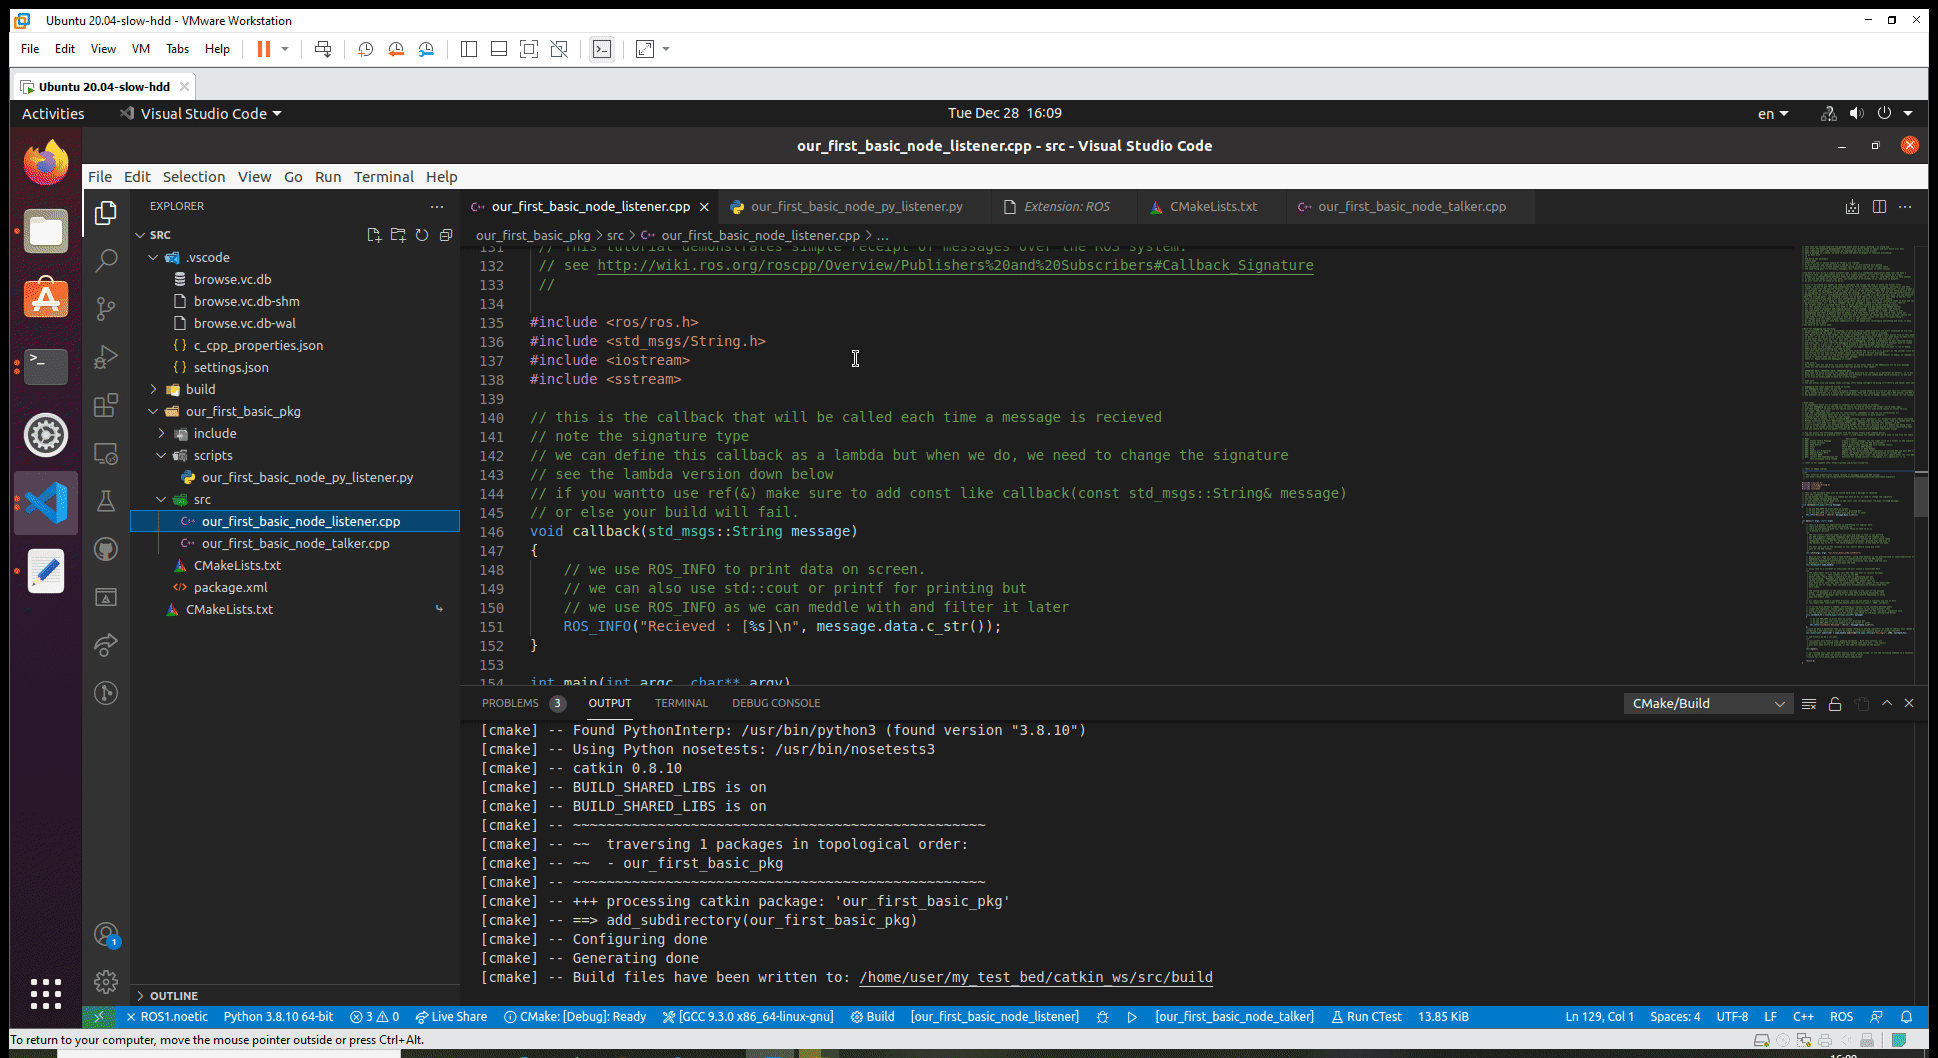
Task: Click New Folder icon in Explorer header
Action: click(x=398, y=235)
